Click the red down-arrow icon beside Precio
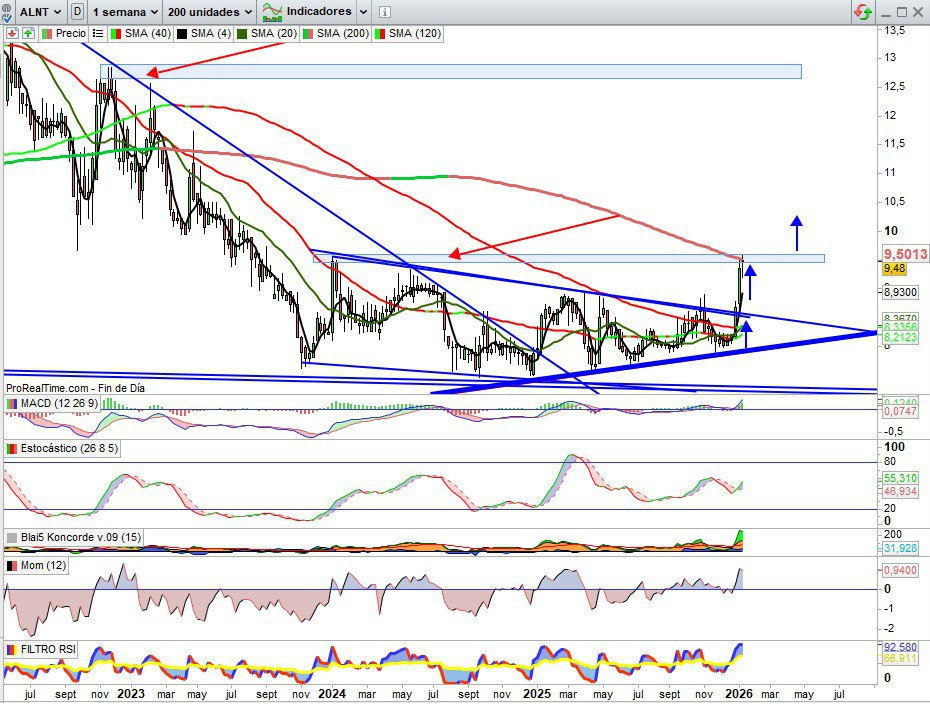The image size is (930, 704). (11, 33)
